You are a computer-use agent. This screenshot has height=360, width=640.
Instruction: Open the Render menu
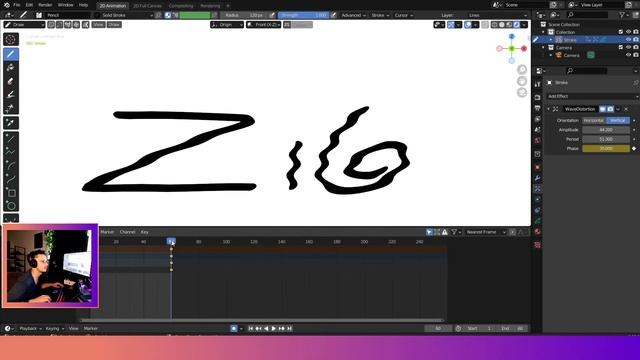click(45, 5)
